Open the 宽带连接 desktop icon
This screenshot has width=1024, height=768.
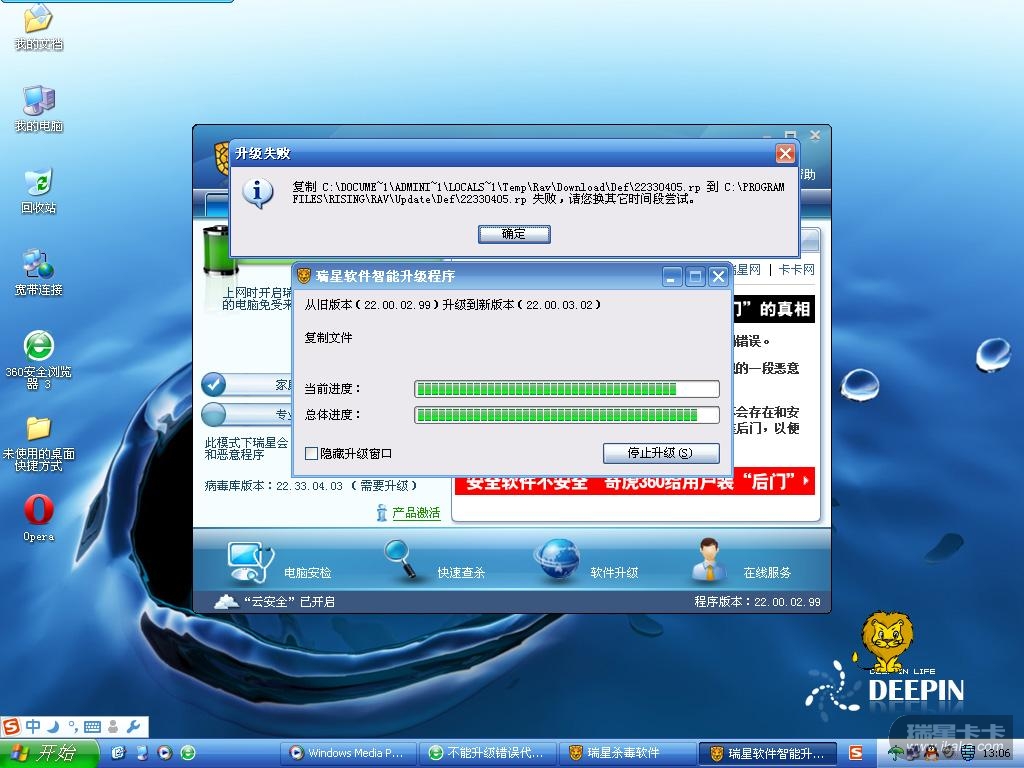click(39, 272)
